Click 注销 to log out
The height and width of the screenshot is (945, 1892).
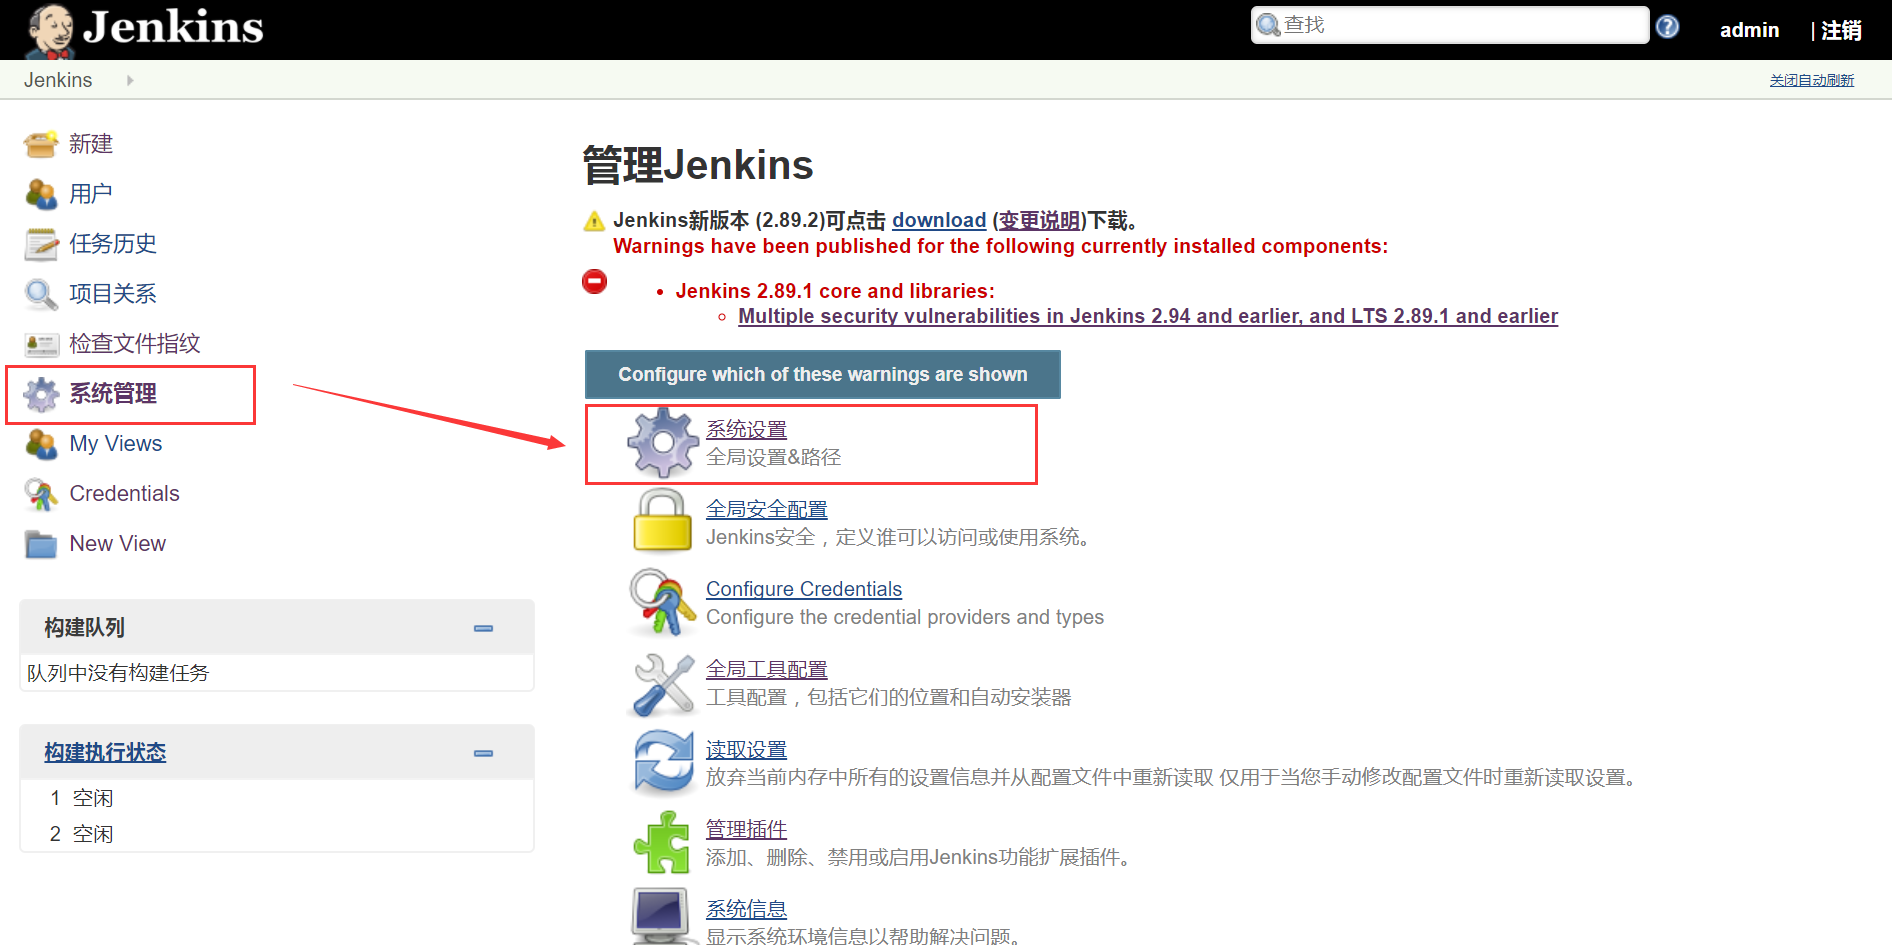coord(1841,30)
